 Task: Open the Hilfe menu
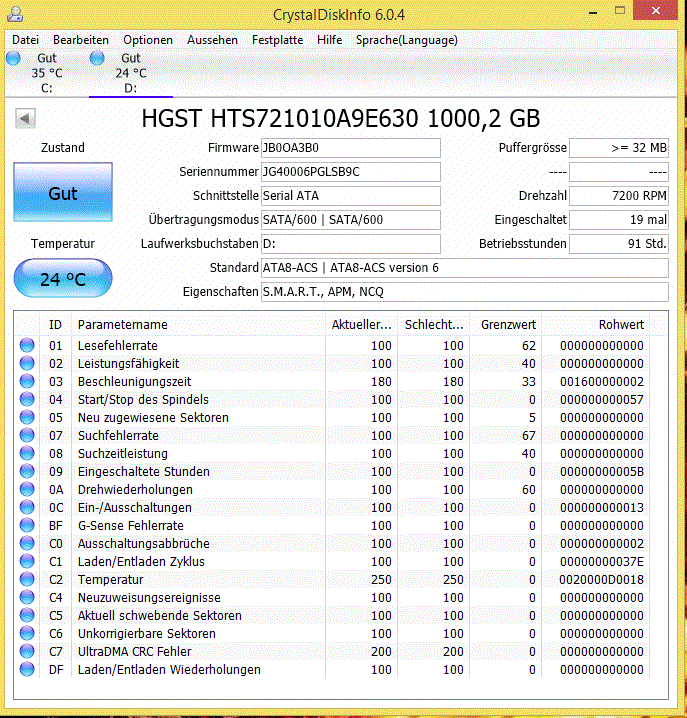point(329,40)
